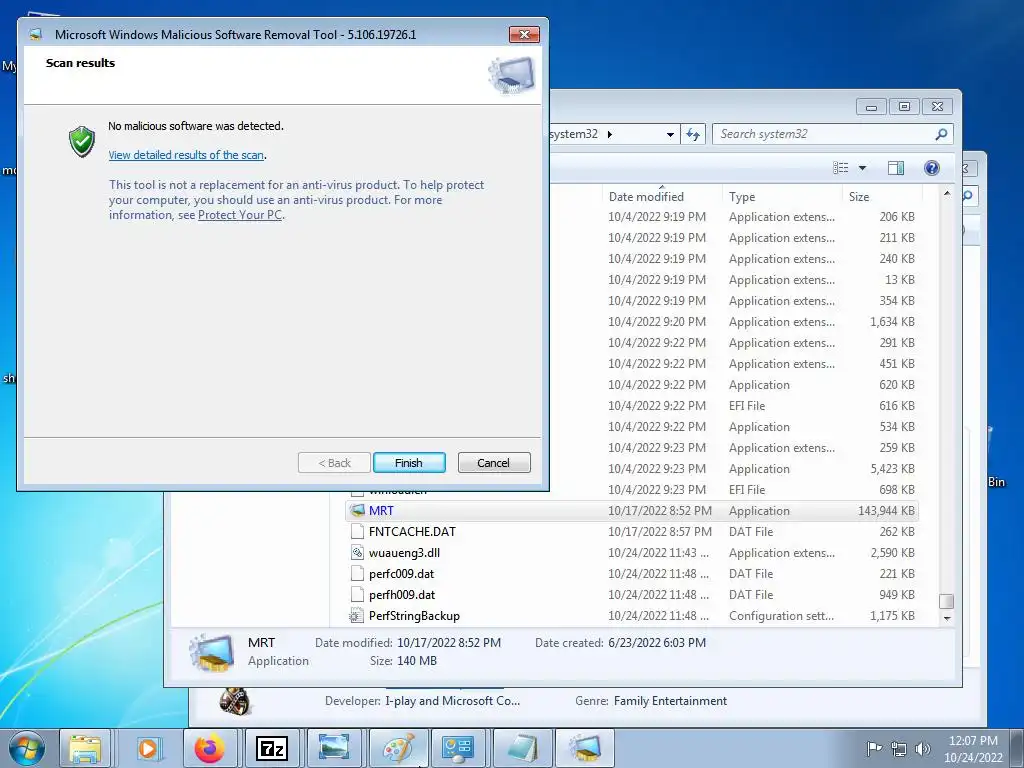The image size is (1024, 768).
Task: Open the Notepad taskbar icon
Action: [523, 748]
